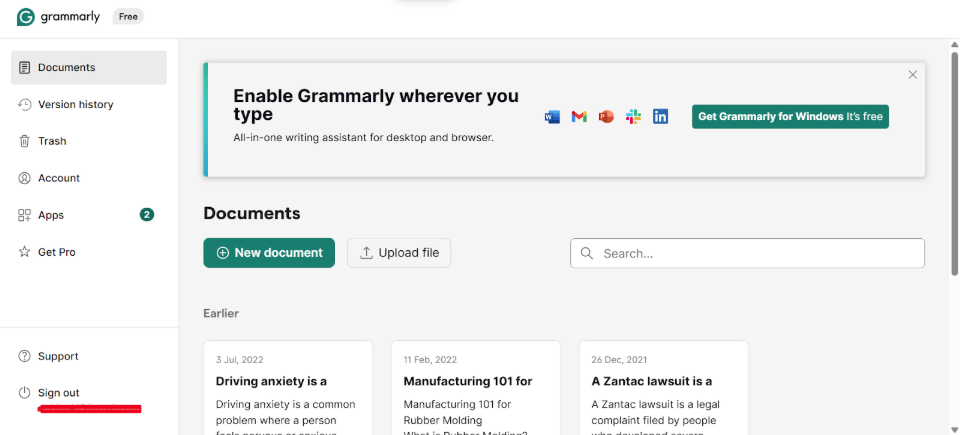Click the Gmail icon in banner
Viewport: 964px width, 435px height.
(x=579, y=117)
